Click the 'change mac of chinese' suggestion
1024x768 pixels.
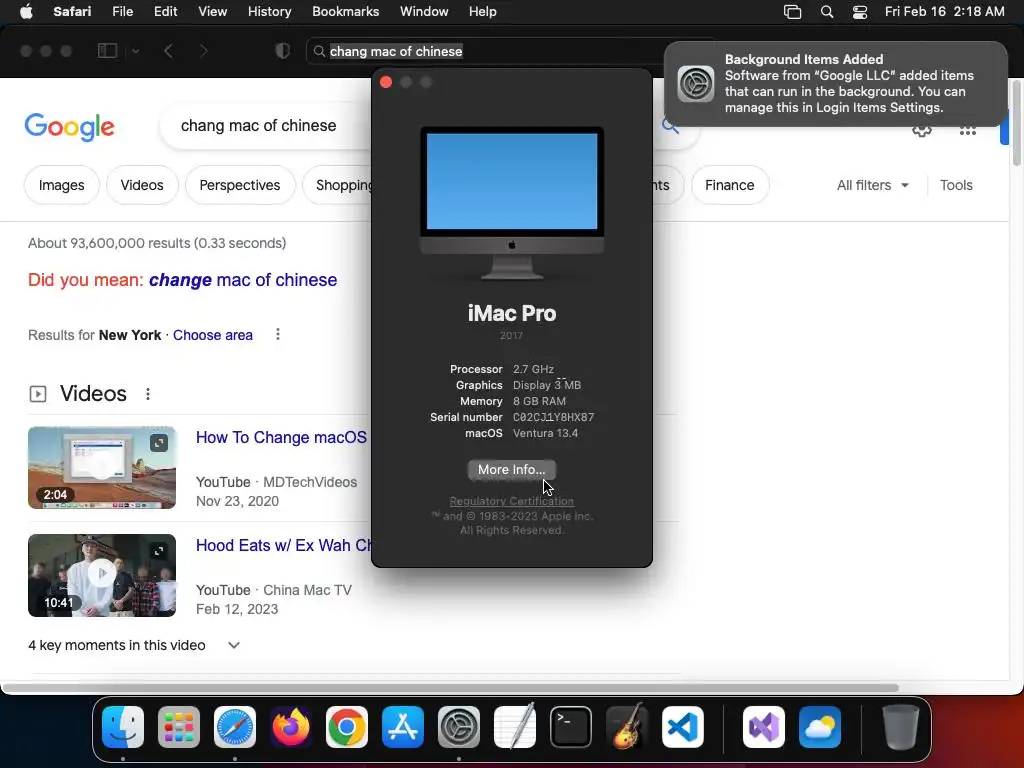pyautogui.click(x=243, y=280)
